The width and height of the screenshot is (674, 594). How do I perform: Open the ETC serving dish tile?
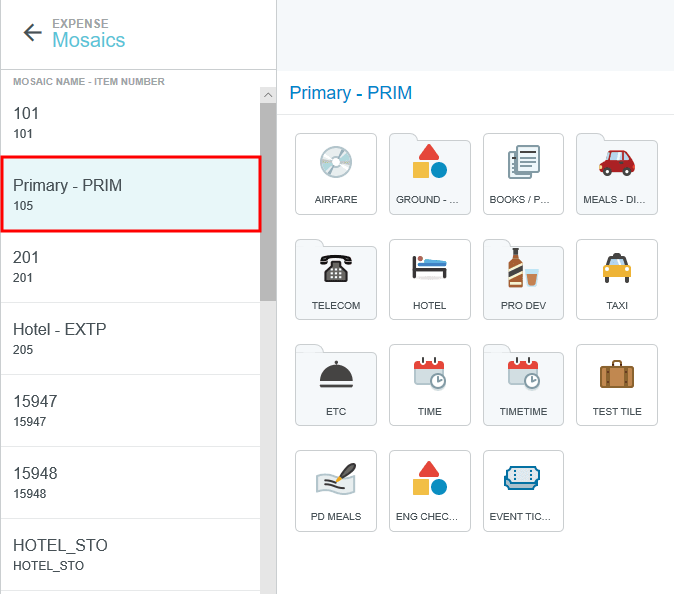(336, 385)
